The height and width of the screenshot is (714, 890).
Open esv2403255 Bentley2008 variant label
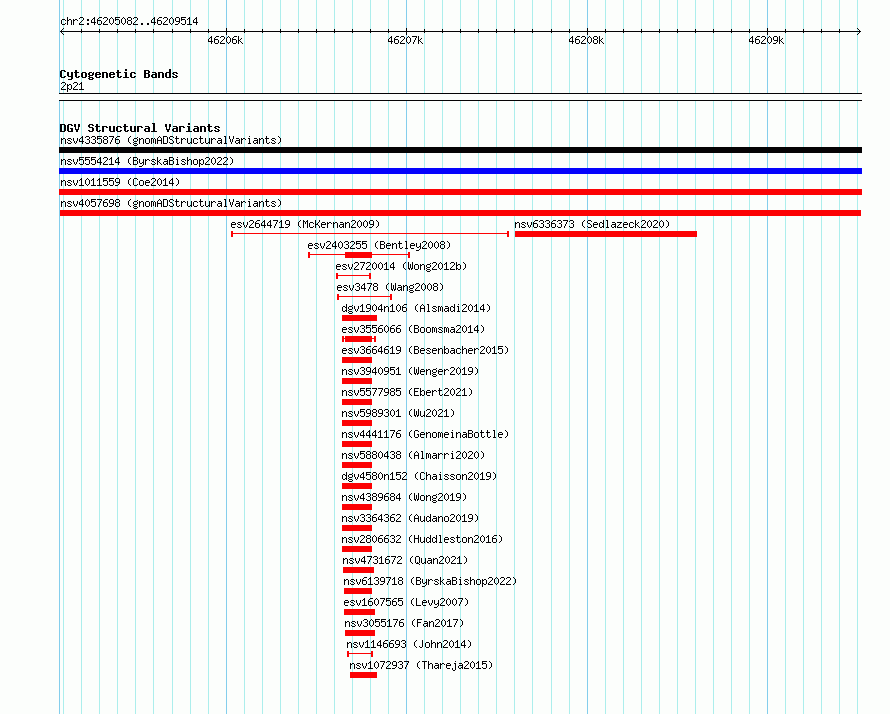point(379,245)
